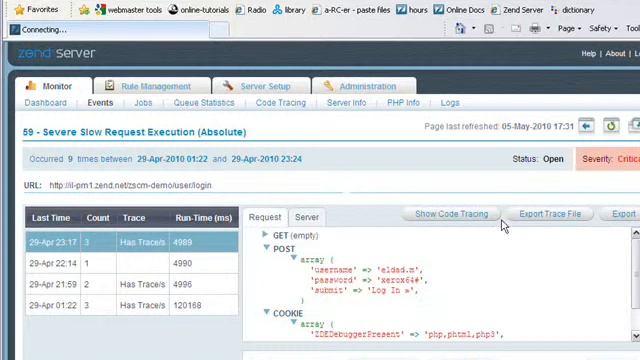Click the back arrow icon button
This screenshot has height=360, width=640.
pyautogui.click(x=586, y=126)
